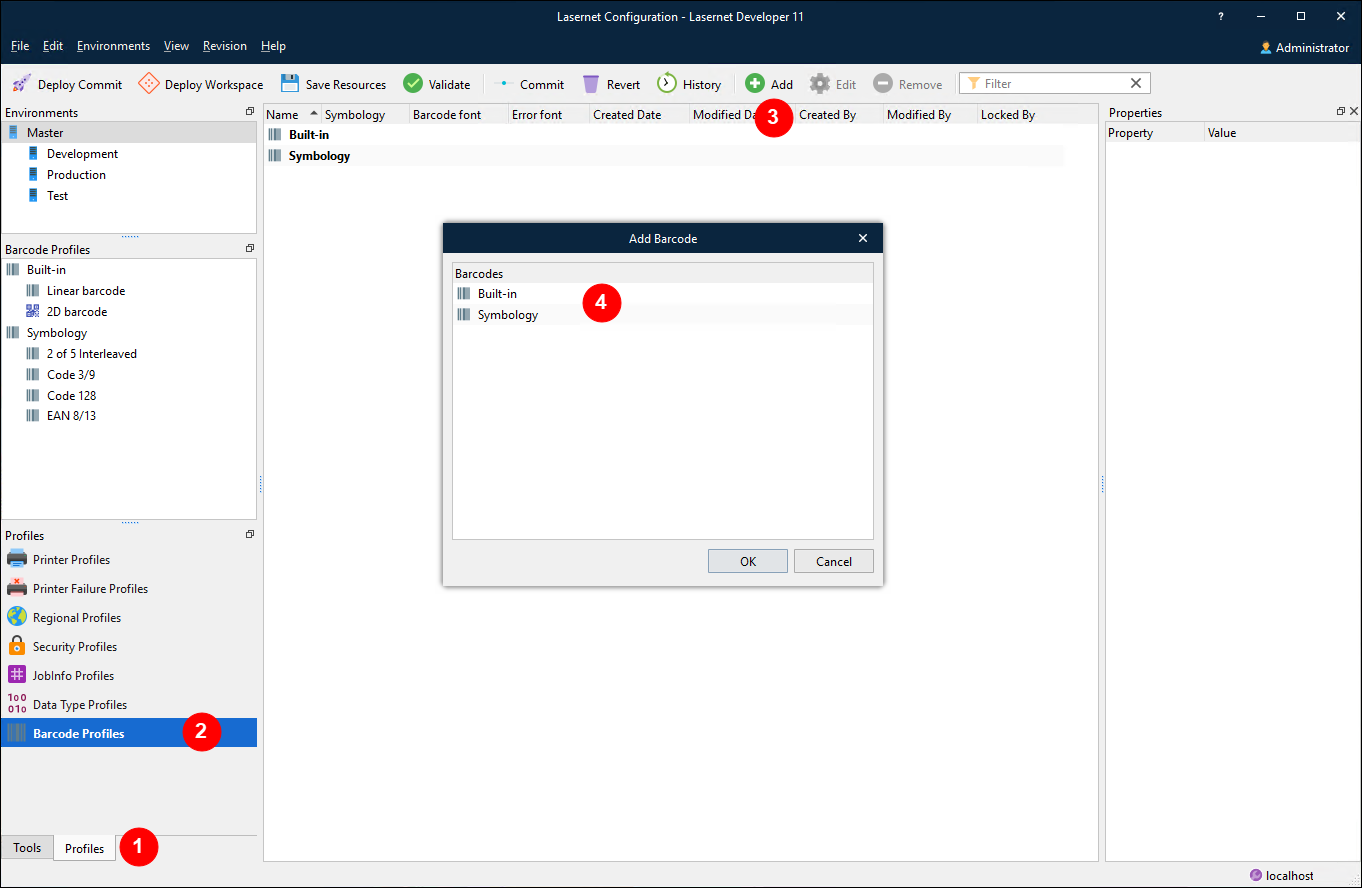Select 2 of 5 Interleaved barcode profile
The image size is (1362, 888).
tap(92, 353)
